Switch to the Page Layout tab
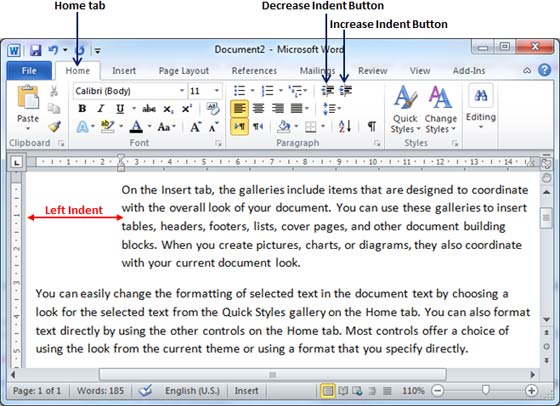The height and width of the screenshot is (406, 560). pos(184,71)
